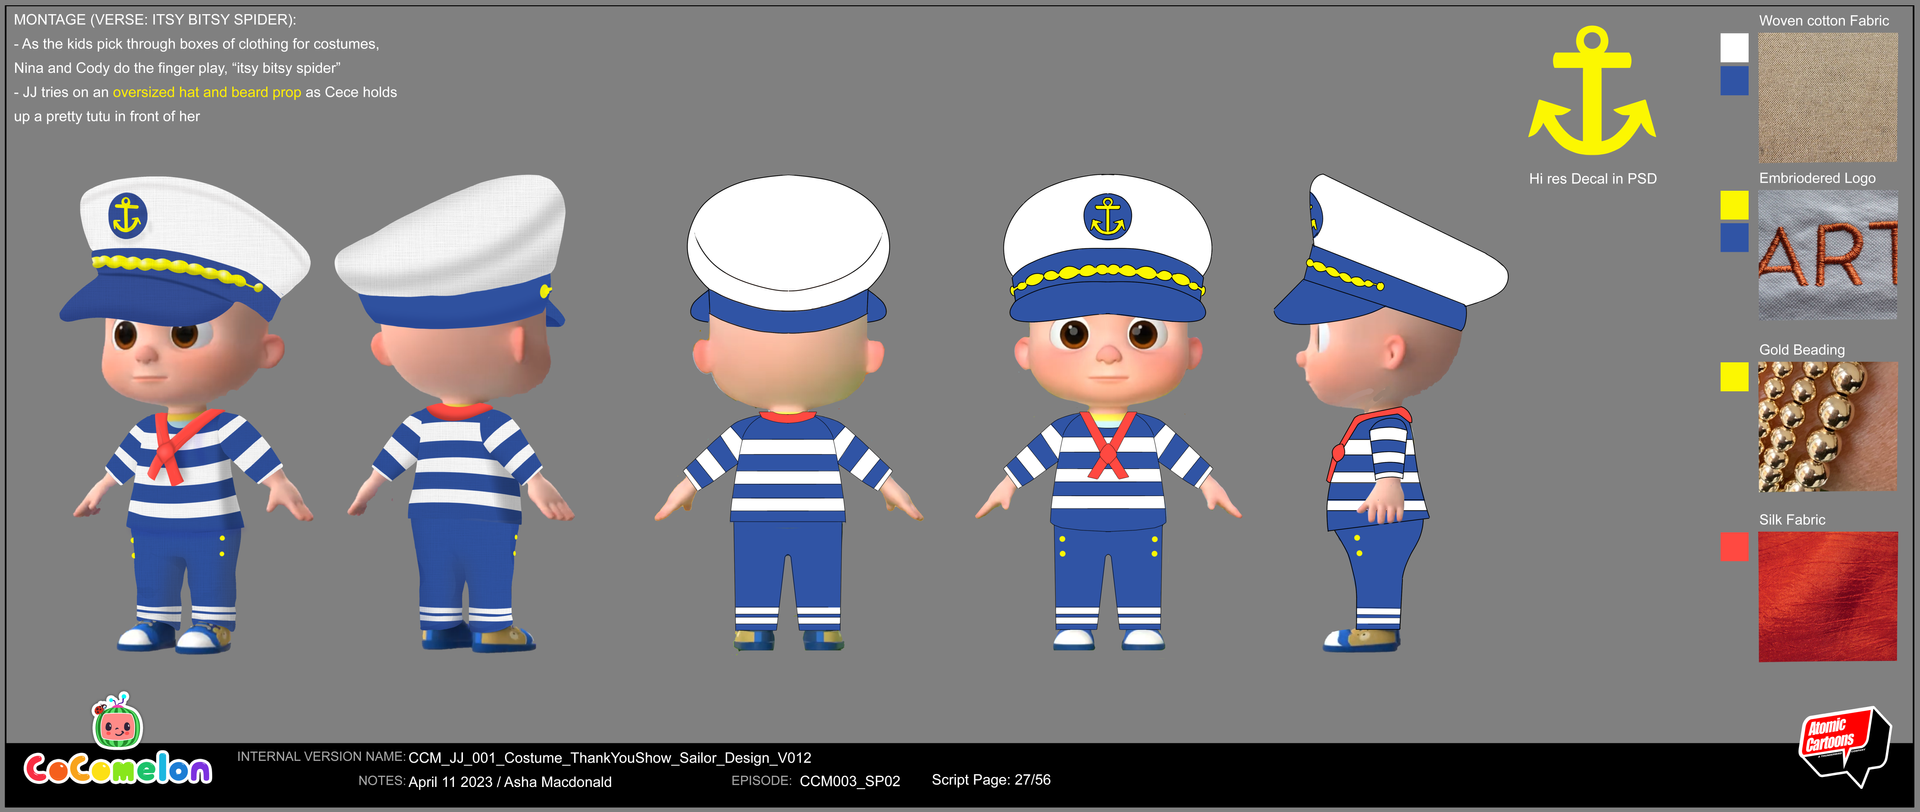Click the Cocomelon wordmark logo

[x=118, y=768]
